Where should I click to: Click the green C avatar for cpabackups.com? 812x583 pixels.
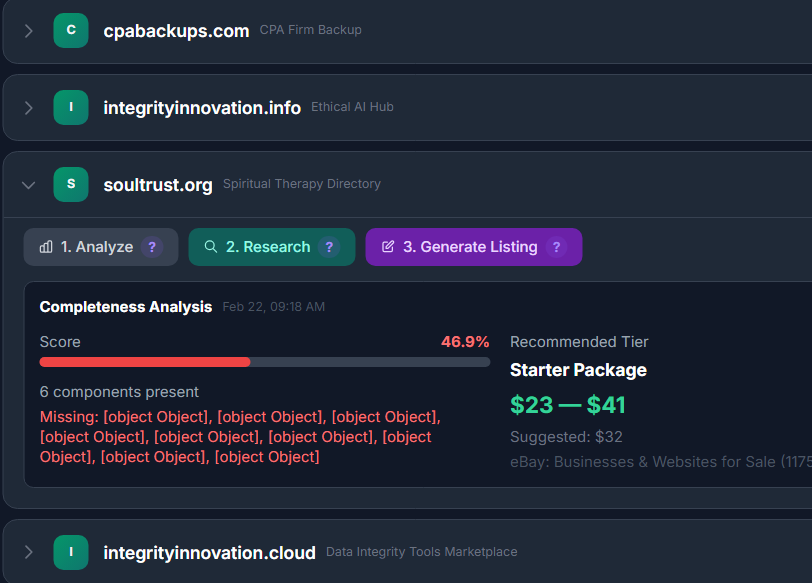71,30
